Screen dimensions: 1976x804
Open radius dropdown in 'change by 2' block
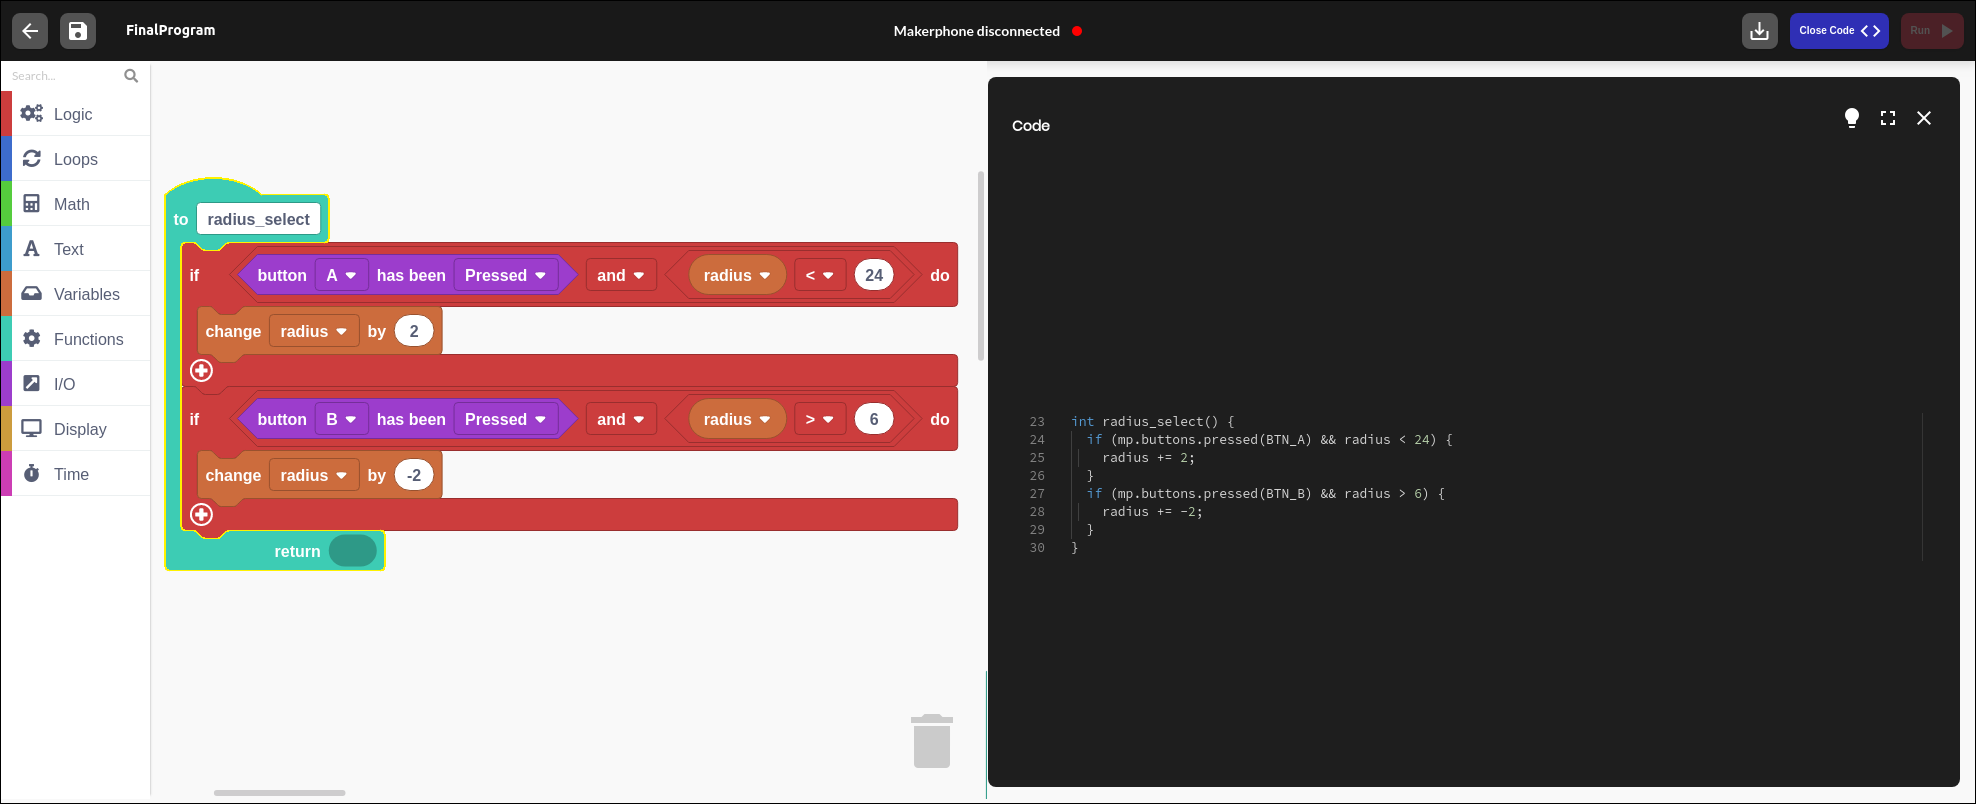coord(314,331)
